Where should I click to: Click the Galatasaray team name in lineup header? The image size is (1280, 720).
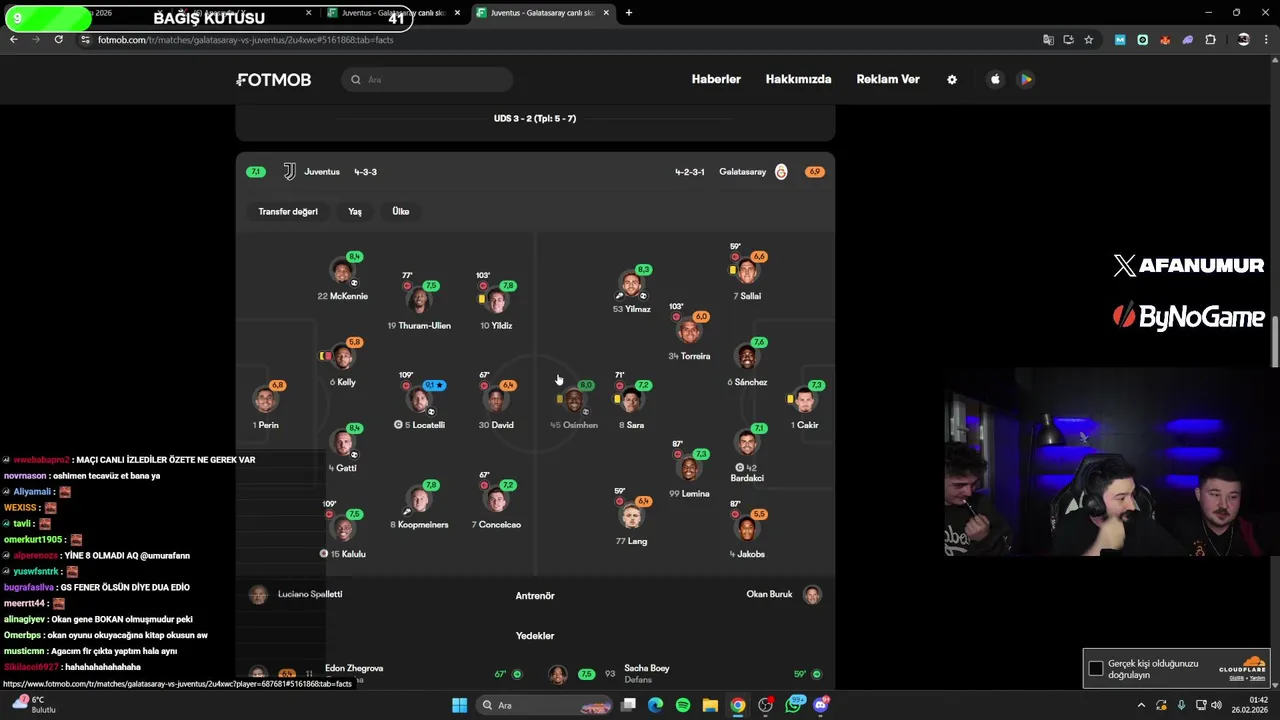pos(742,172)
